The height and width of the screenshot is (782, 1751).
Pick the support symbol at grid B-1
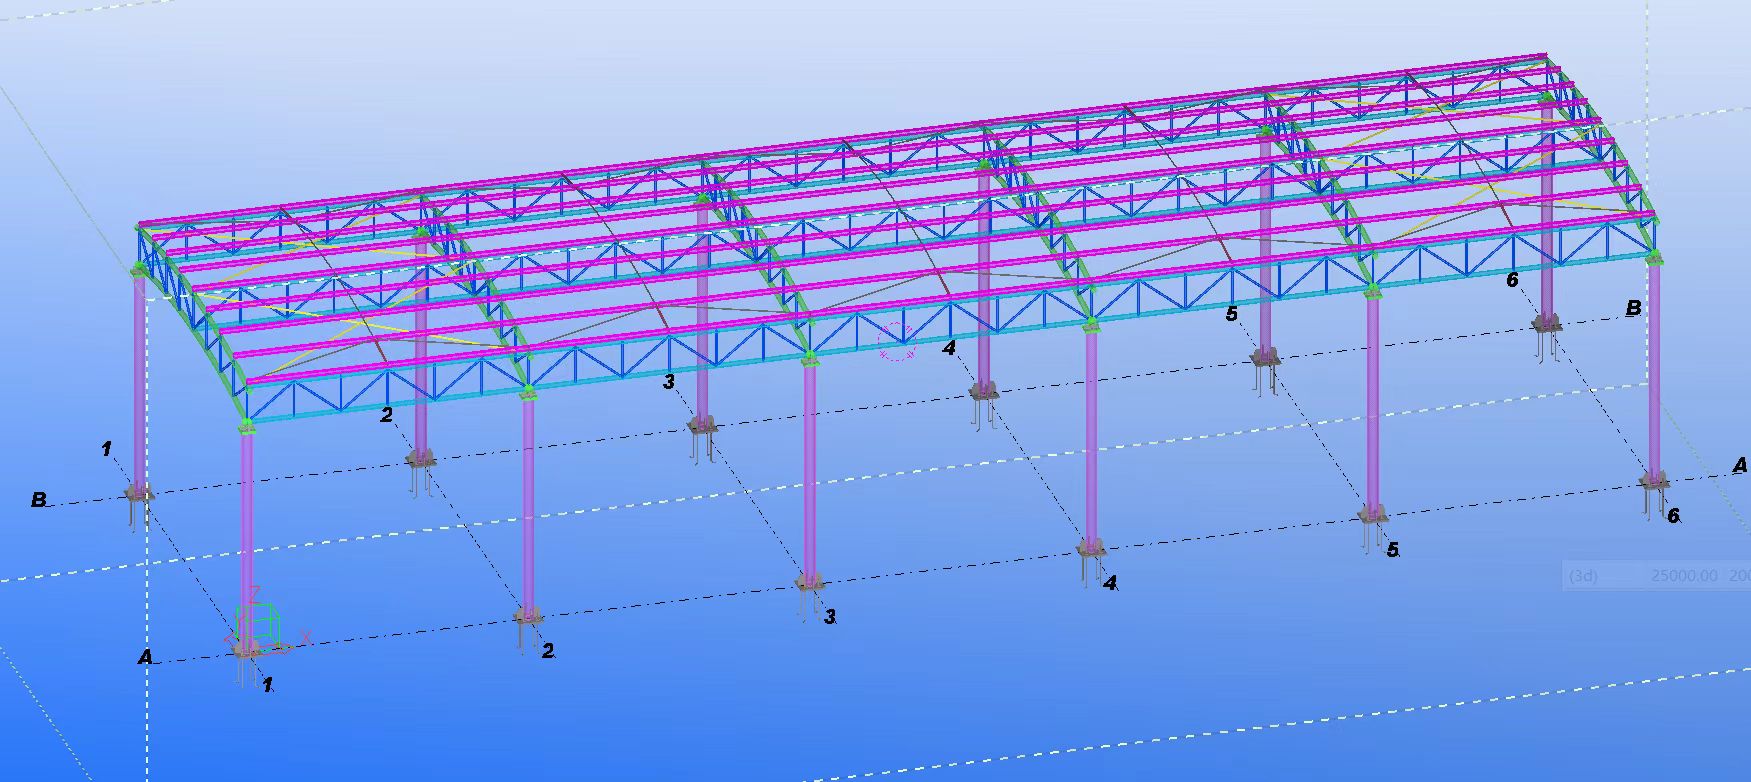point(140,493)
